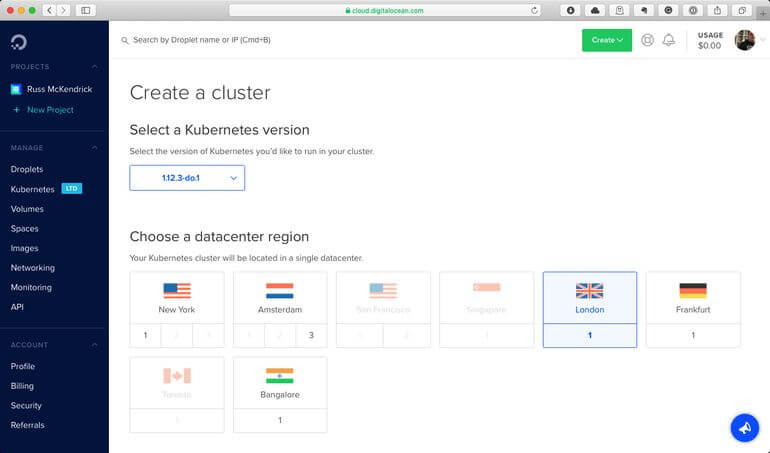Click the Safari share icon
This screenshot has width=770, height=453.
click(717, 10)
